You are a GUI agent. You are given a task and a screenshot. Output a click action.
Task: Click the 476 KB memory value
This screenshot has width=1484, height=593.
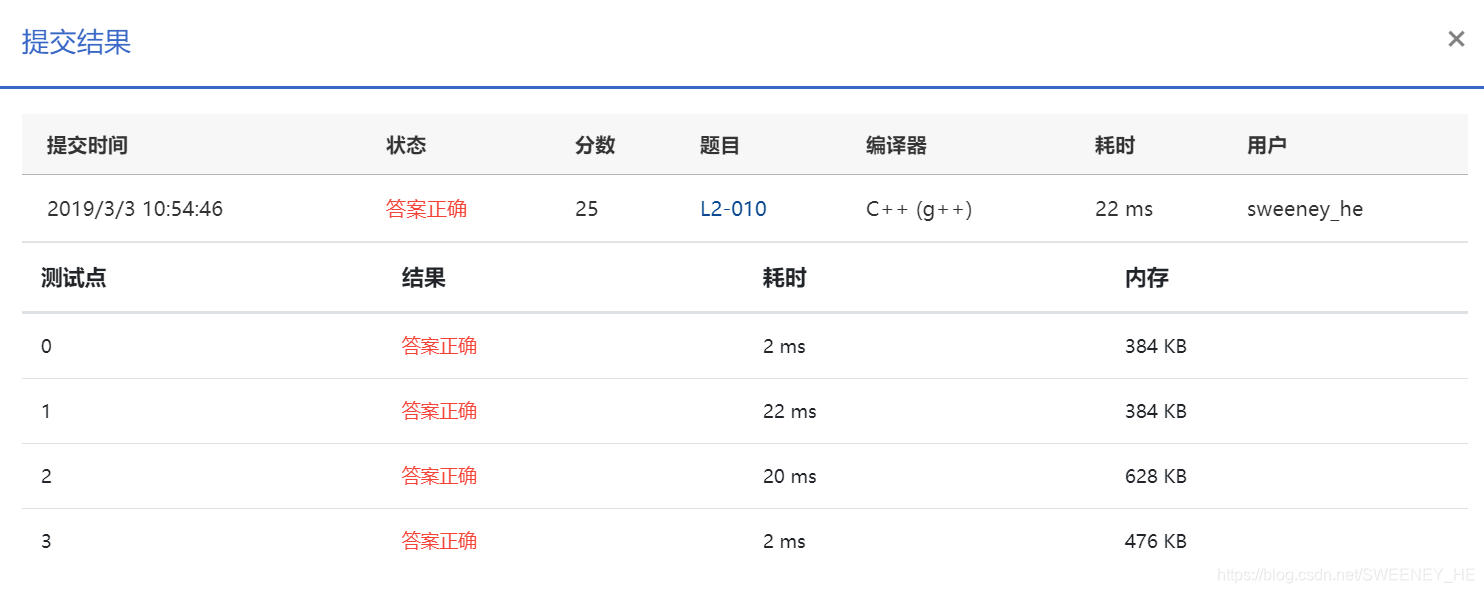pos(1155,541)
